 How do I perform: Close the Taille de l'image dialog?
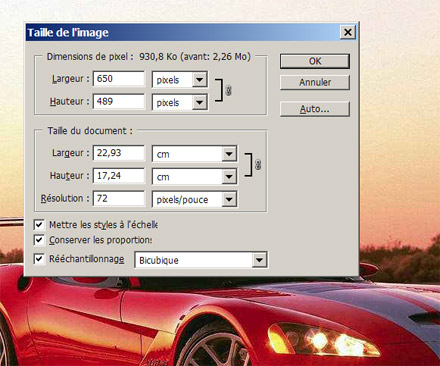(x=348, y=32)
